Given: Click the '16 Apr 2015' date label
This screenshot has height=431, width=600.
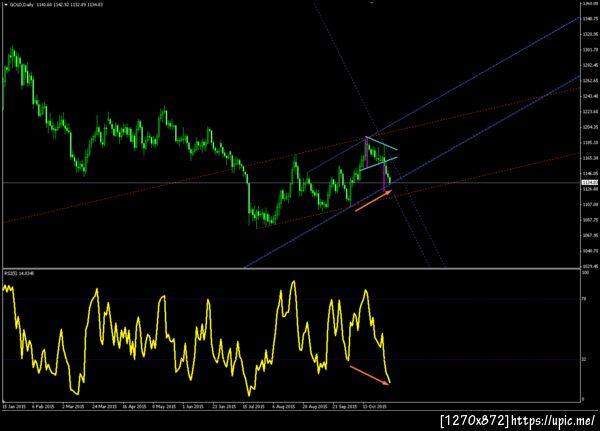Looking at the screenshot, I should tap(134, 407).
